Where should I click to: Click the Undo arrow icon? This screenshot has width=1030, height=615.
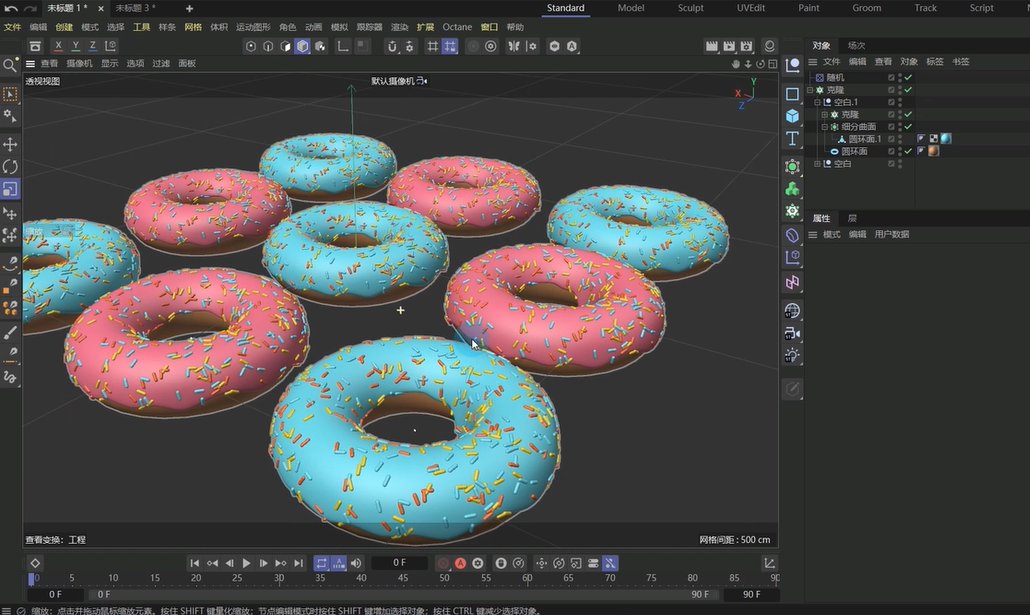click(x=11, y=9)
